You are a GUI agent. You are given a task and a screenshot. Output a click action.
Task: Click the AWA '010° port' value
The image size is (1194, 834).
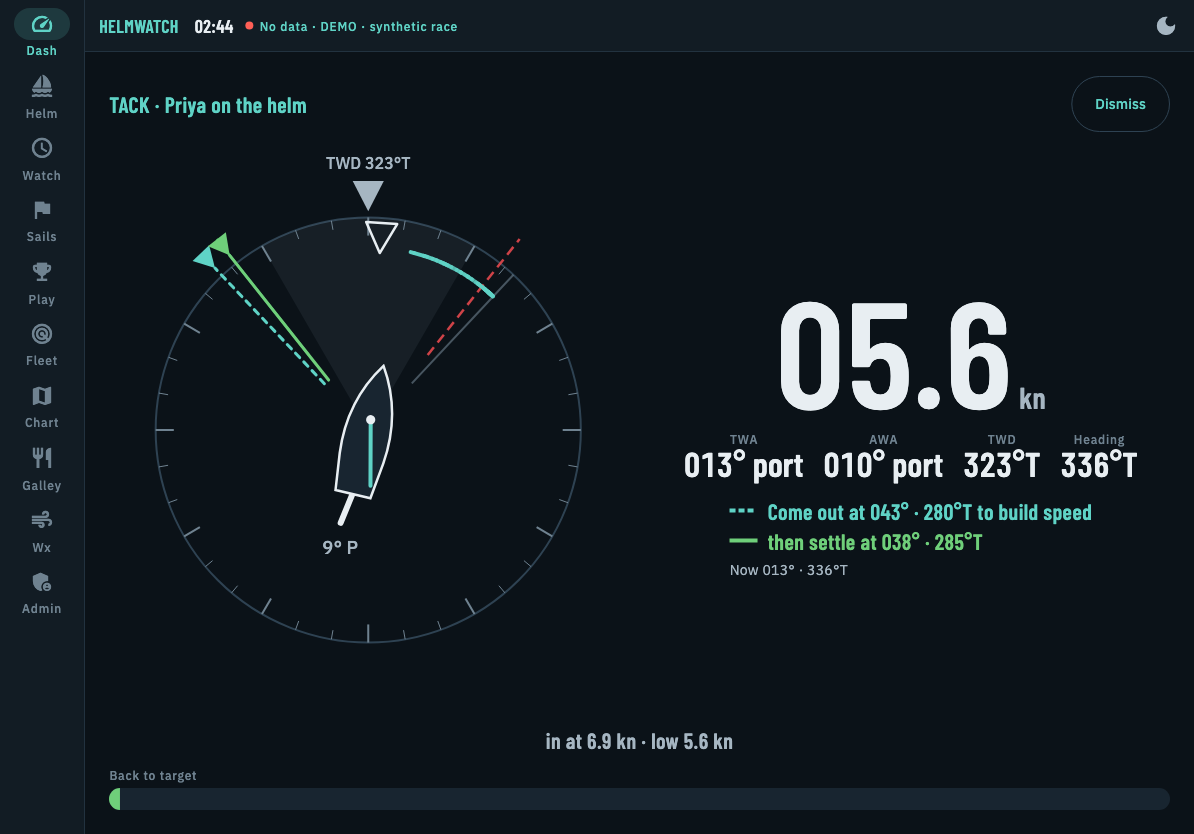click(x=883, y=465)
